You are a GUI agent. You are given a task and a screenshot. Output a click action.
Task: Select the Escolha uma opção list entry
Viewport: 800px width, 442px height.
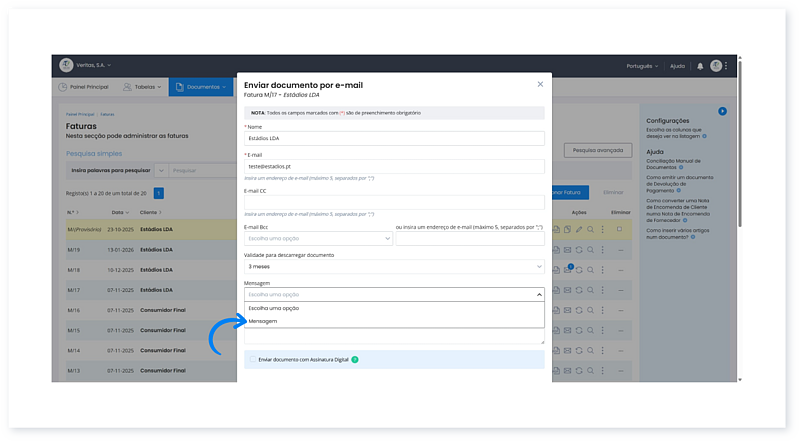click(x=274, y=308)
